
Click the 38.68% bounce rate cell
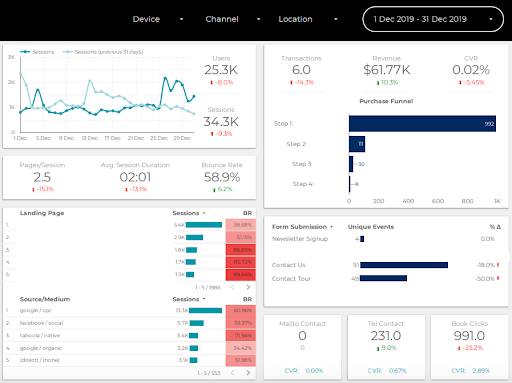[x=241, y=225]
